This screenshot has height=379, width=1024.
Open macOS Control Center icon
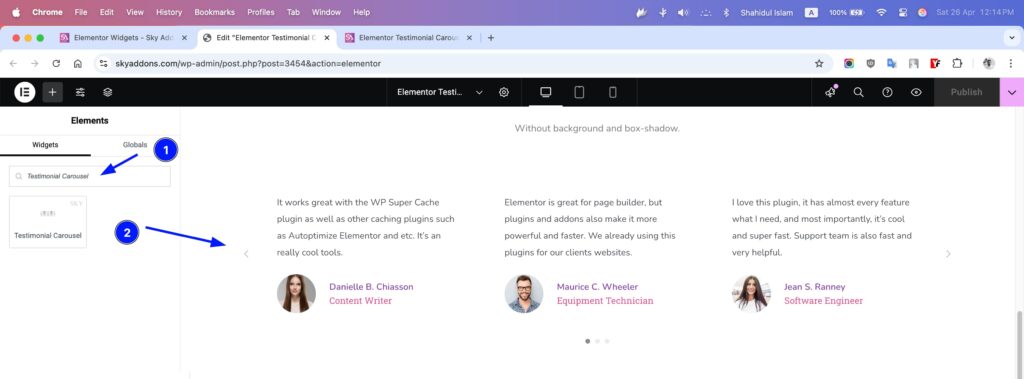(x=903, y=12)
